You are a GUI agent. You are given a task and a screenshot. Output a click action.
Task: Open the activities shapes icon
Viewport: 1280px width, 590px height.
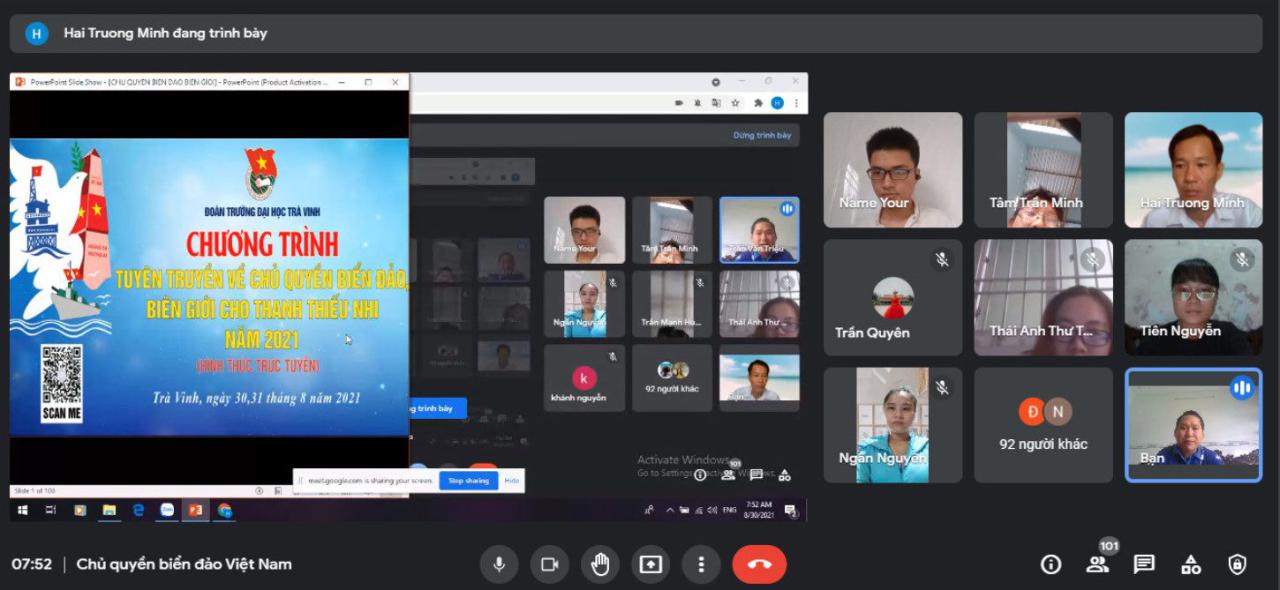(1191, 564)
